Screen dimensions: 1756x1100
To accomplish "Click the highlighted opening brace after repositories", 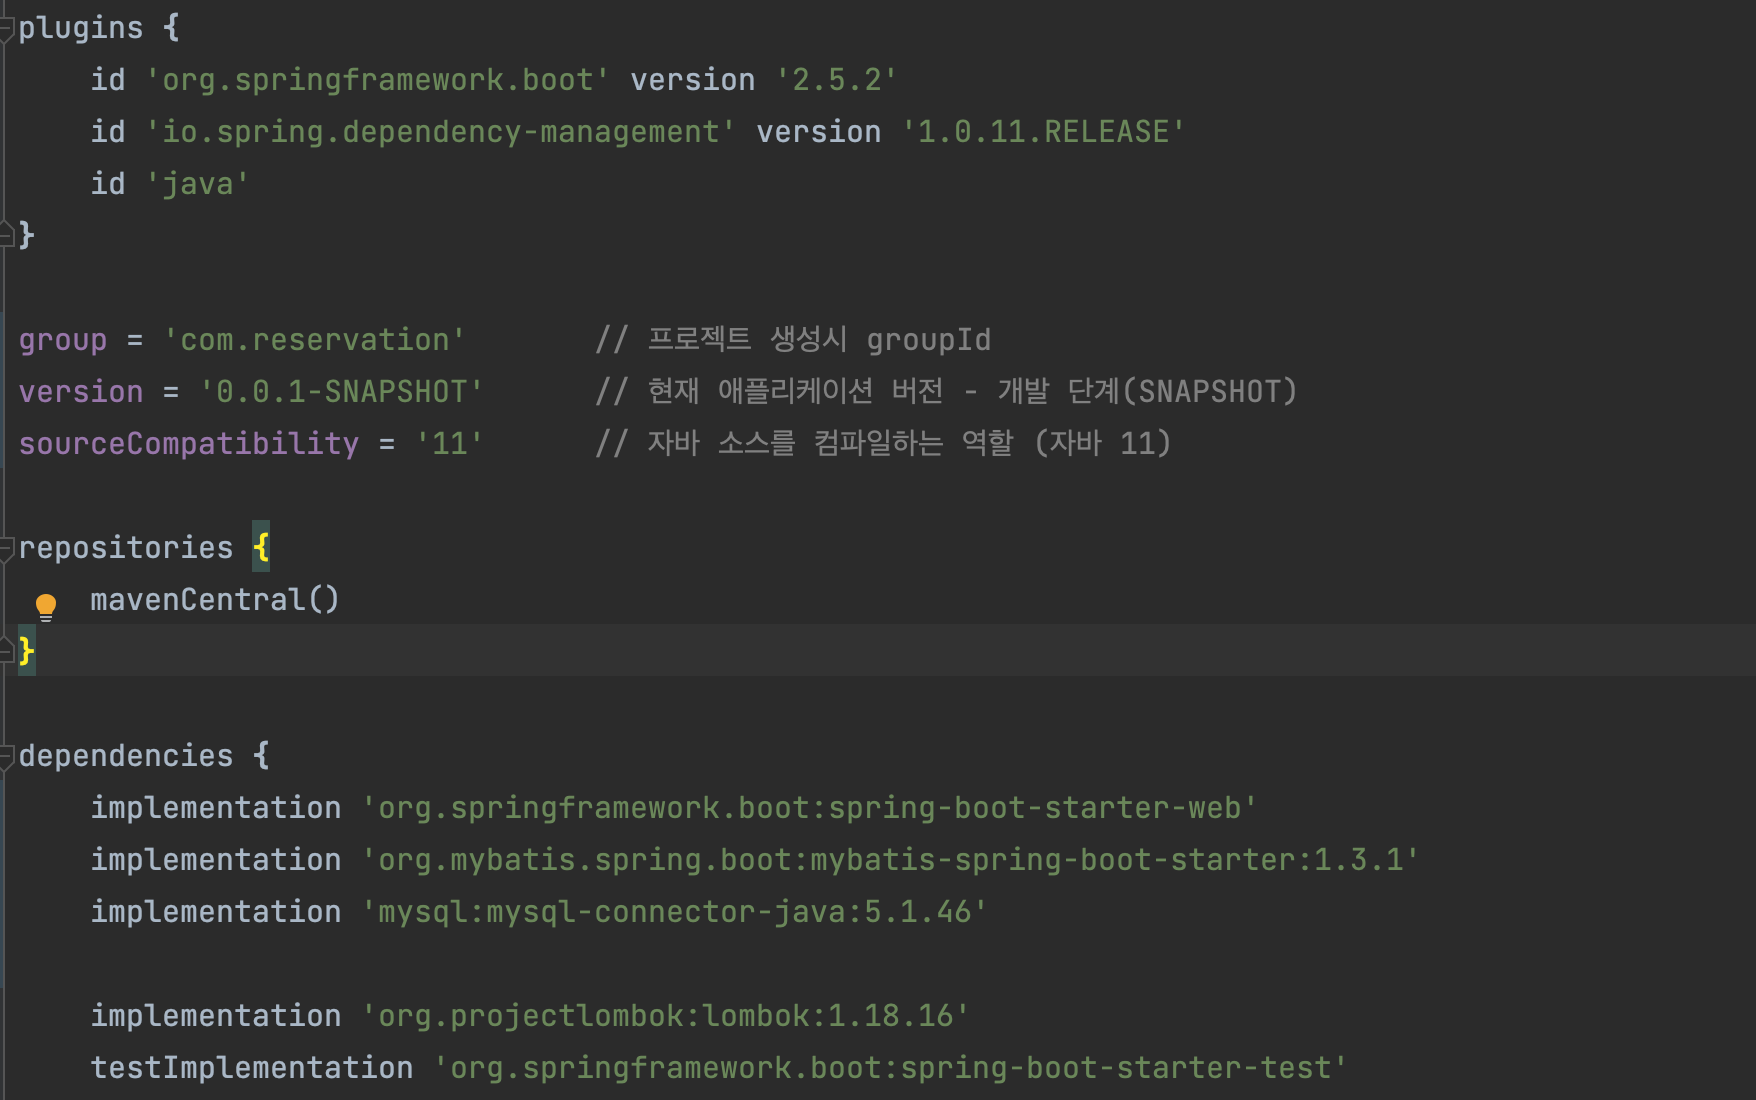I will [261, 547].
